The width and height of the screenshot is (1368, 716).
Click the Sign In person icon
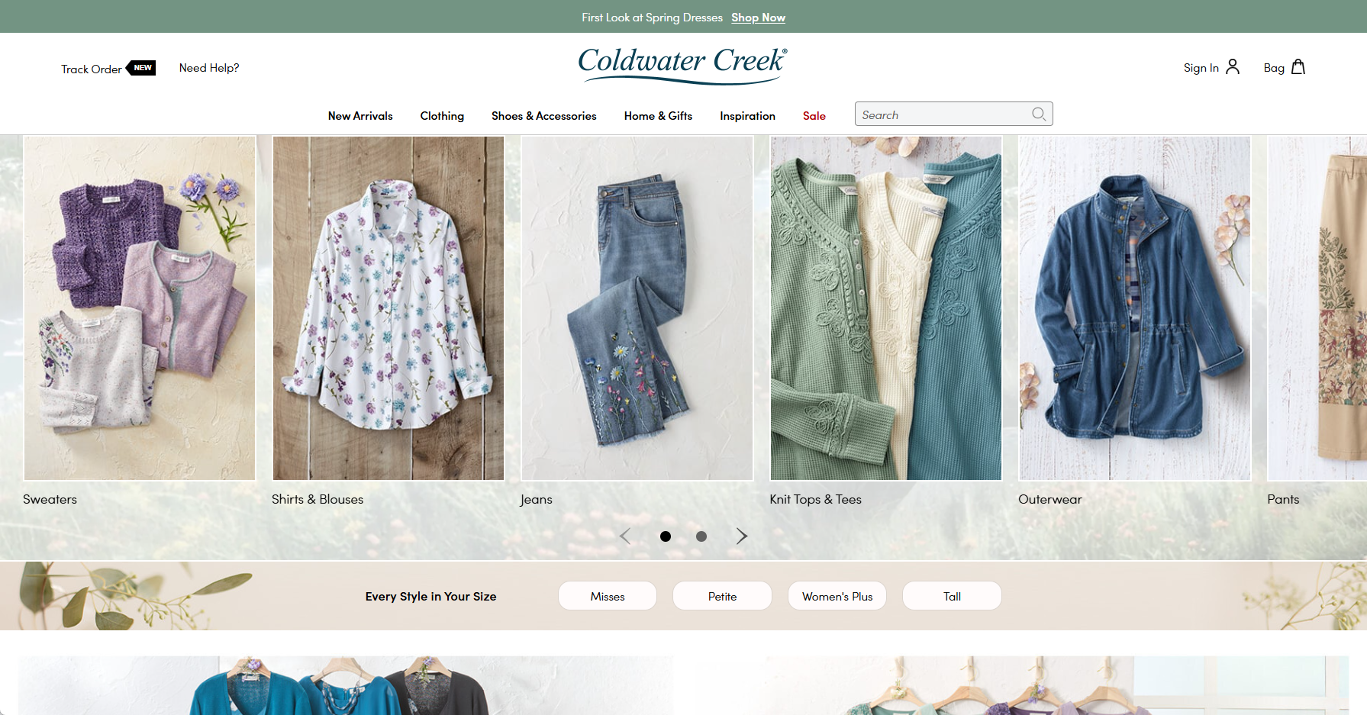tap(1232, 67)
